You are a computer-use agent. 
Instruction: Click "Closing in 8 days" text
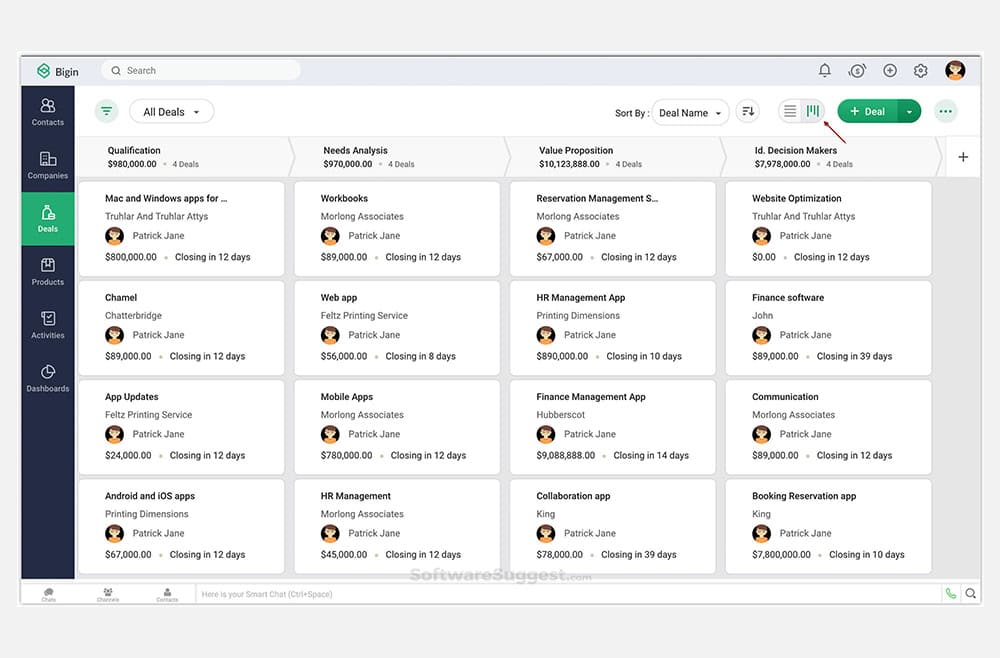point(420,356)
